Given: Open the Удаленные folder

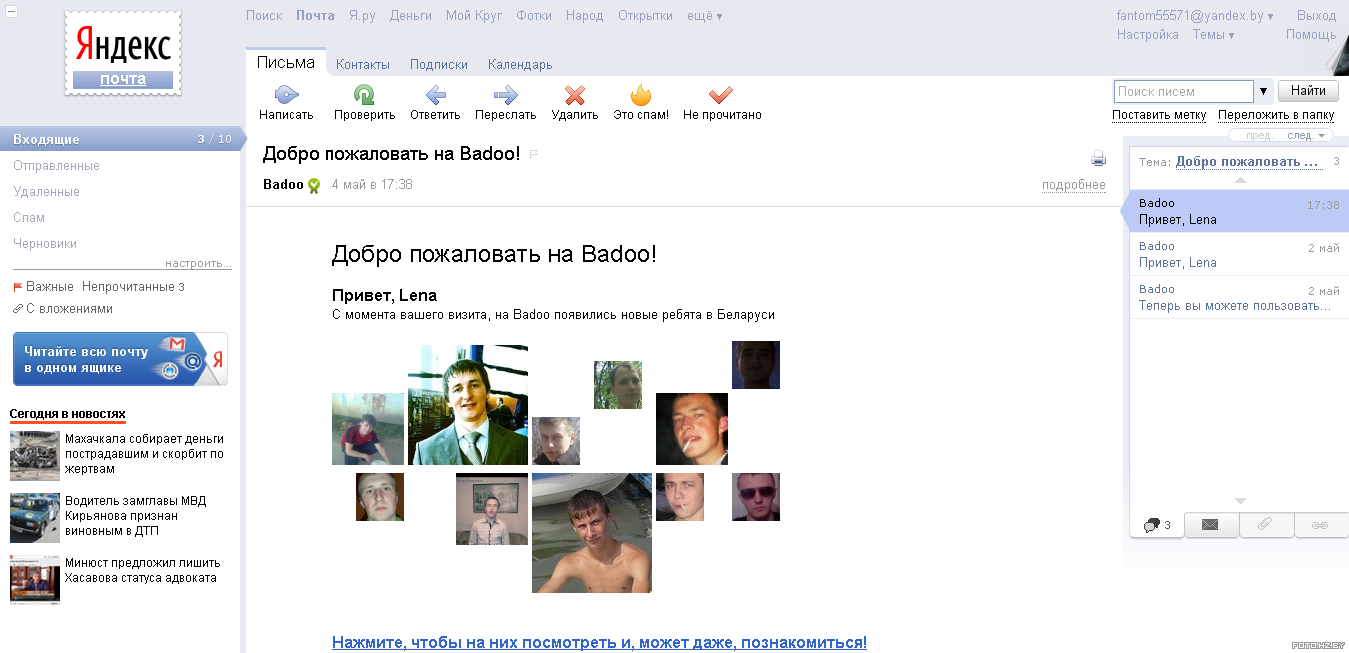Looking at the screenshot, I should click(47, 192).
